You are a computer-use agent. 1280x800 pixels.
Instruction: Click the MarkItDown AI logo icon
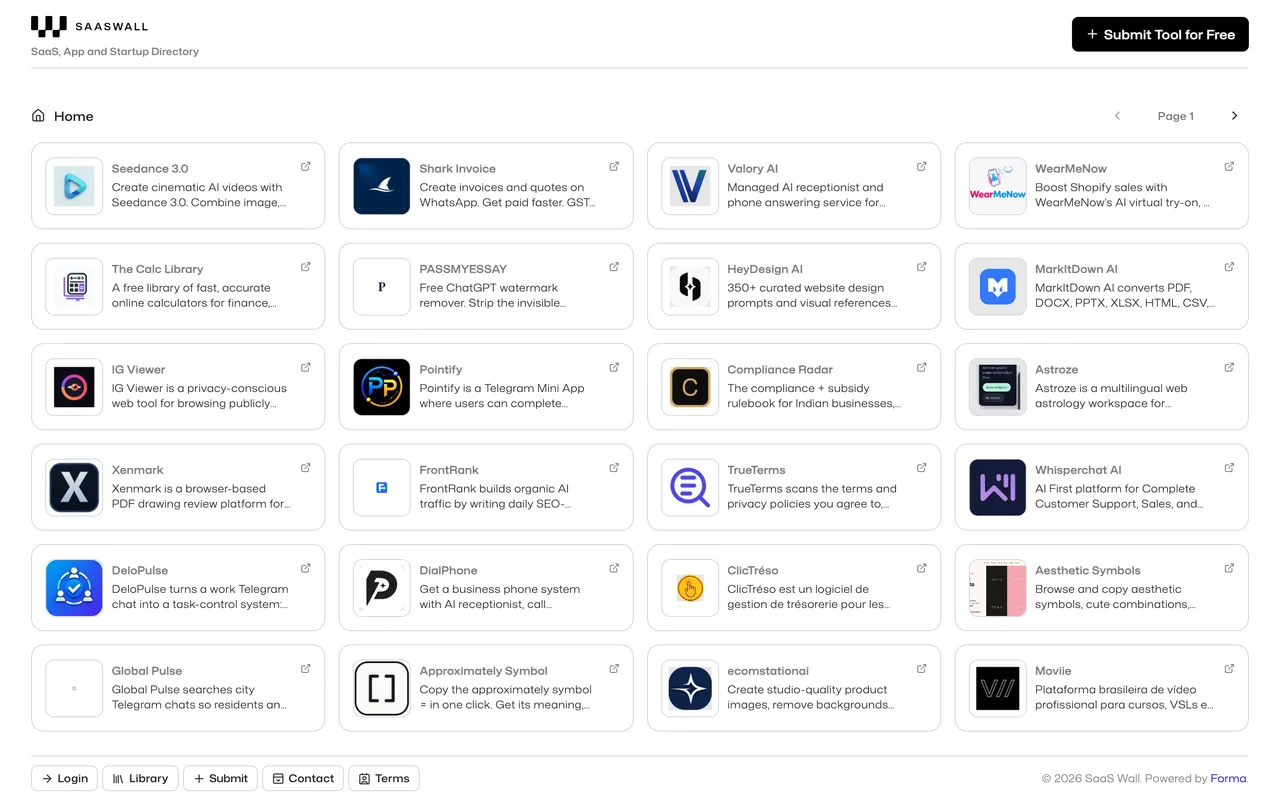point(998,286)
